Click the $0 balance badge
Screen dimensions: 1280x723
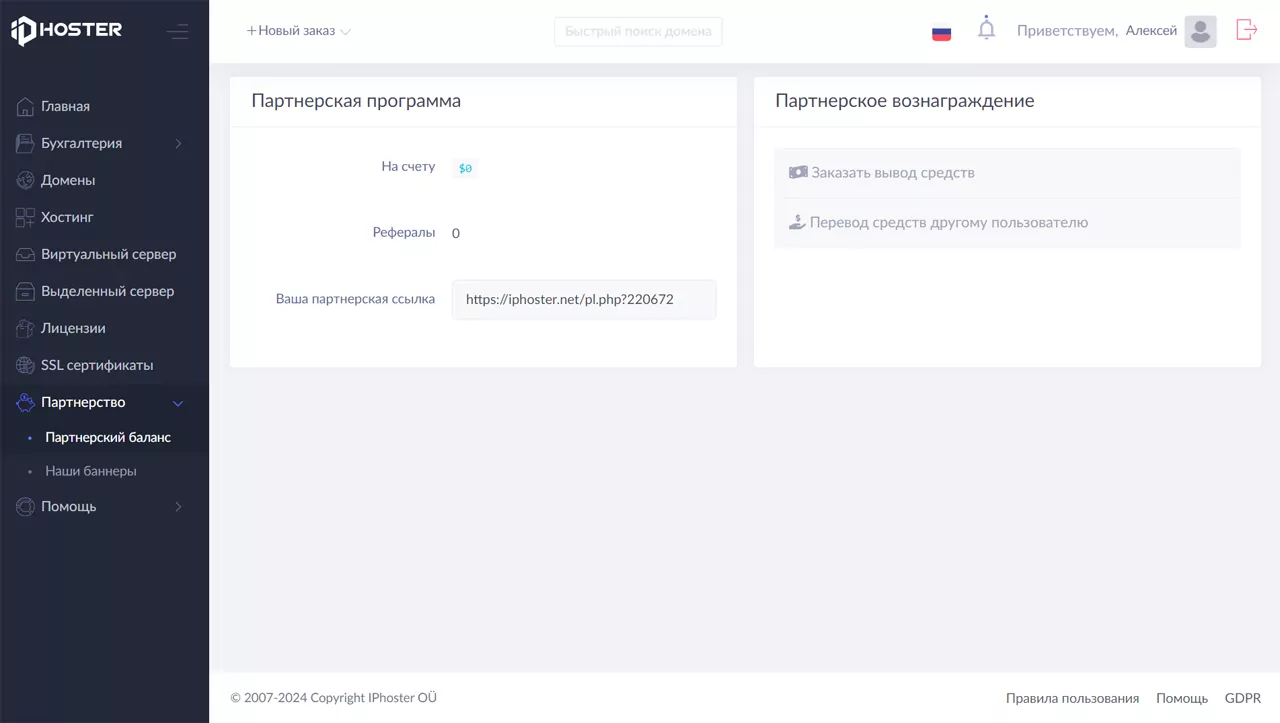pyautogui.click(x=465, y=168)
